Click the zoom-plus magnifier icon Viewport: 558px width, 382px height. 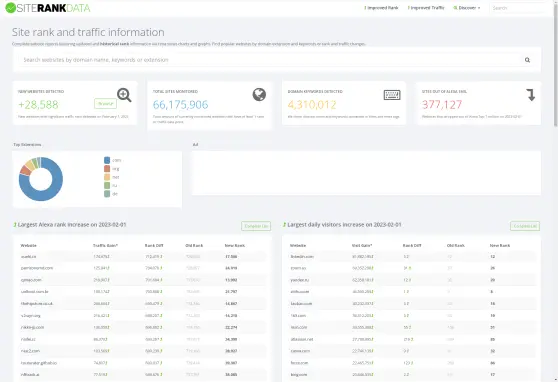(124, 95)
